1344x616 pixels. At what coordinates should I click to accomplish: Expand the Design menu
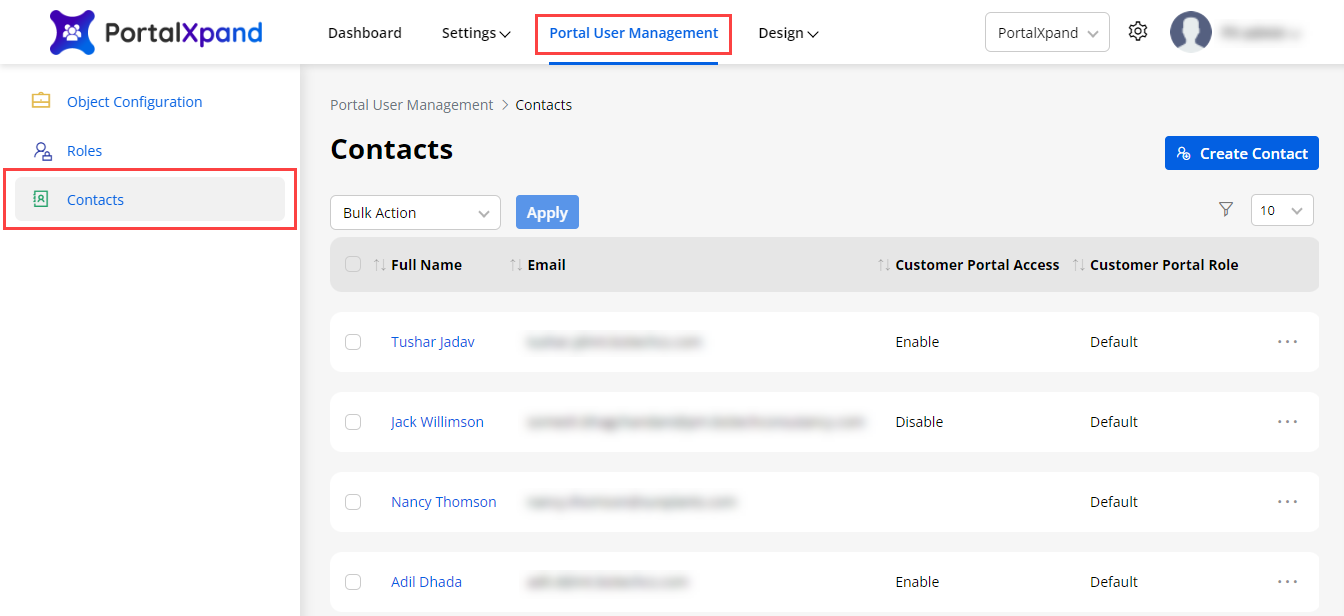(788, 33)
